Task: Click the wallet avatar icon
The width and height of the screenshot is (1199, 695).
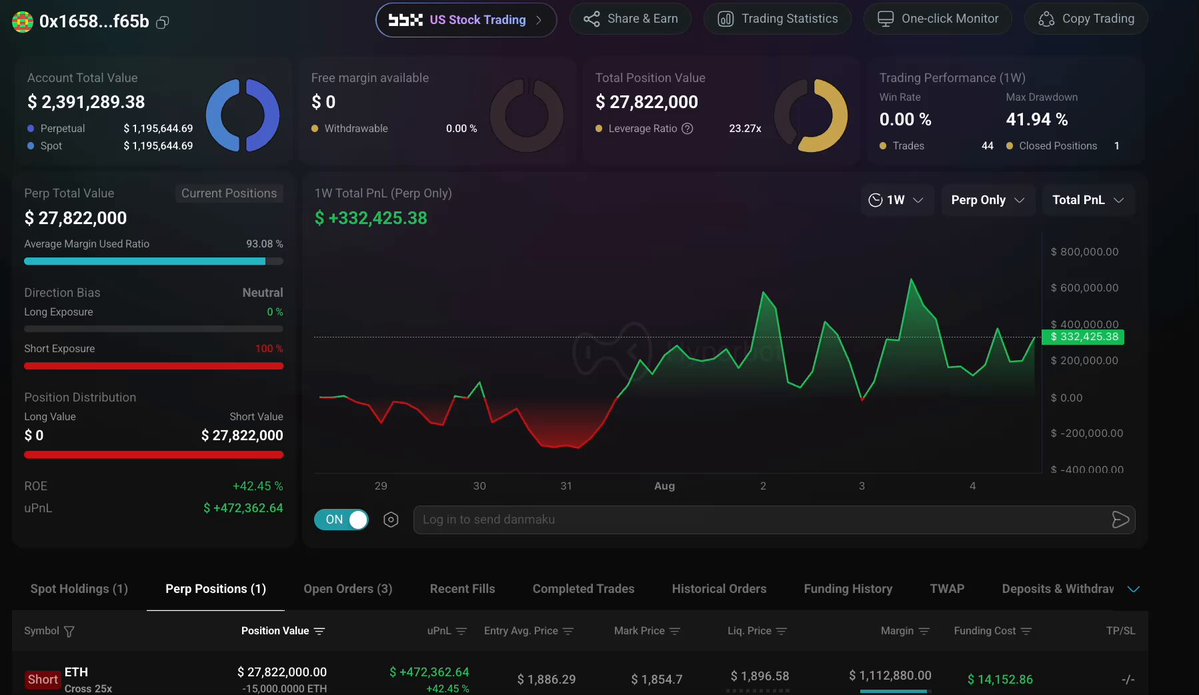Action: tap(23, 21)
